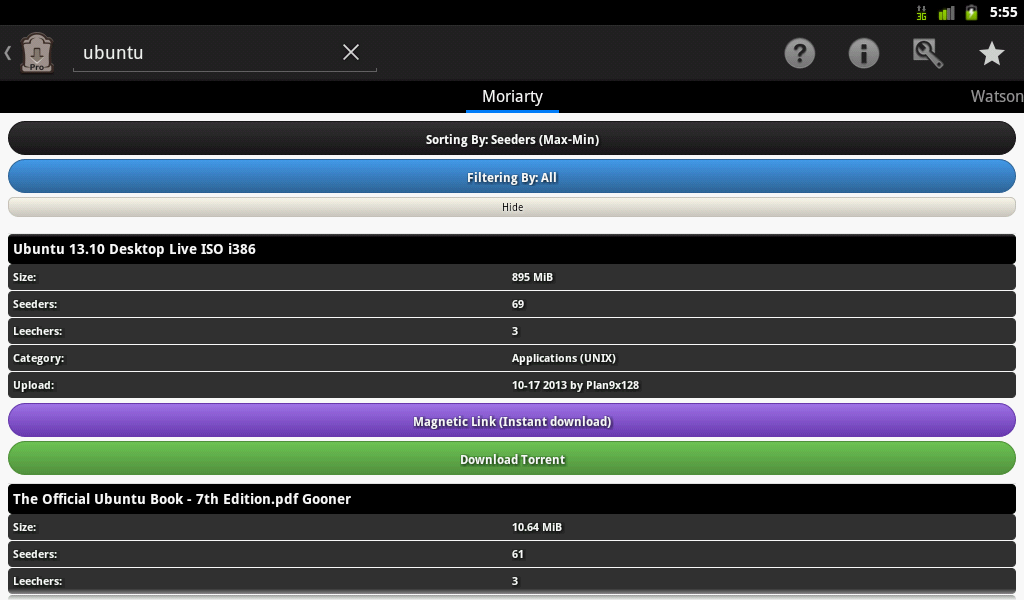
Task: Open the help question mark icon
Action: coord(799,54)
